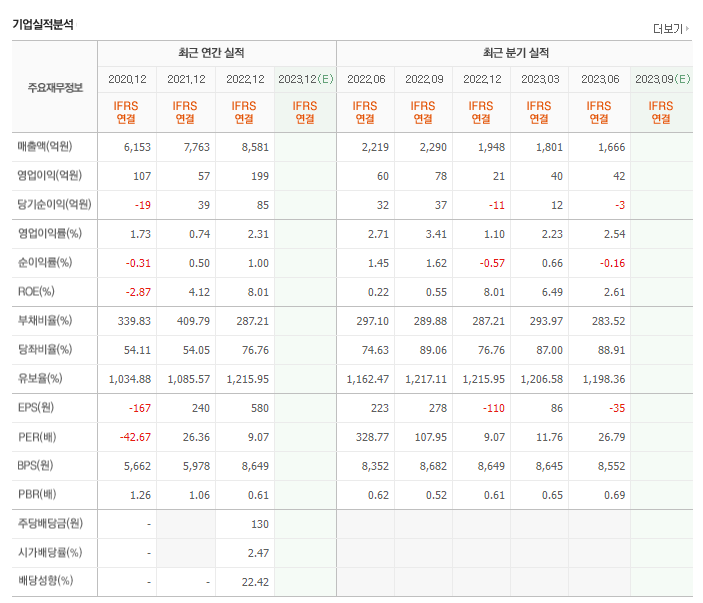Select the 7,763 sales value
Image resolution: width=703 pixels, height=603 pixels.
[x=196, y=147]
